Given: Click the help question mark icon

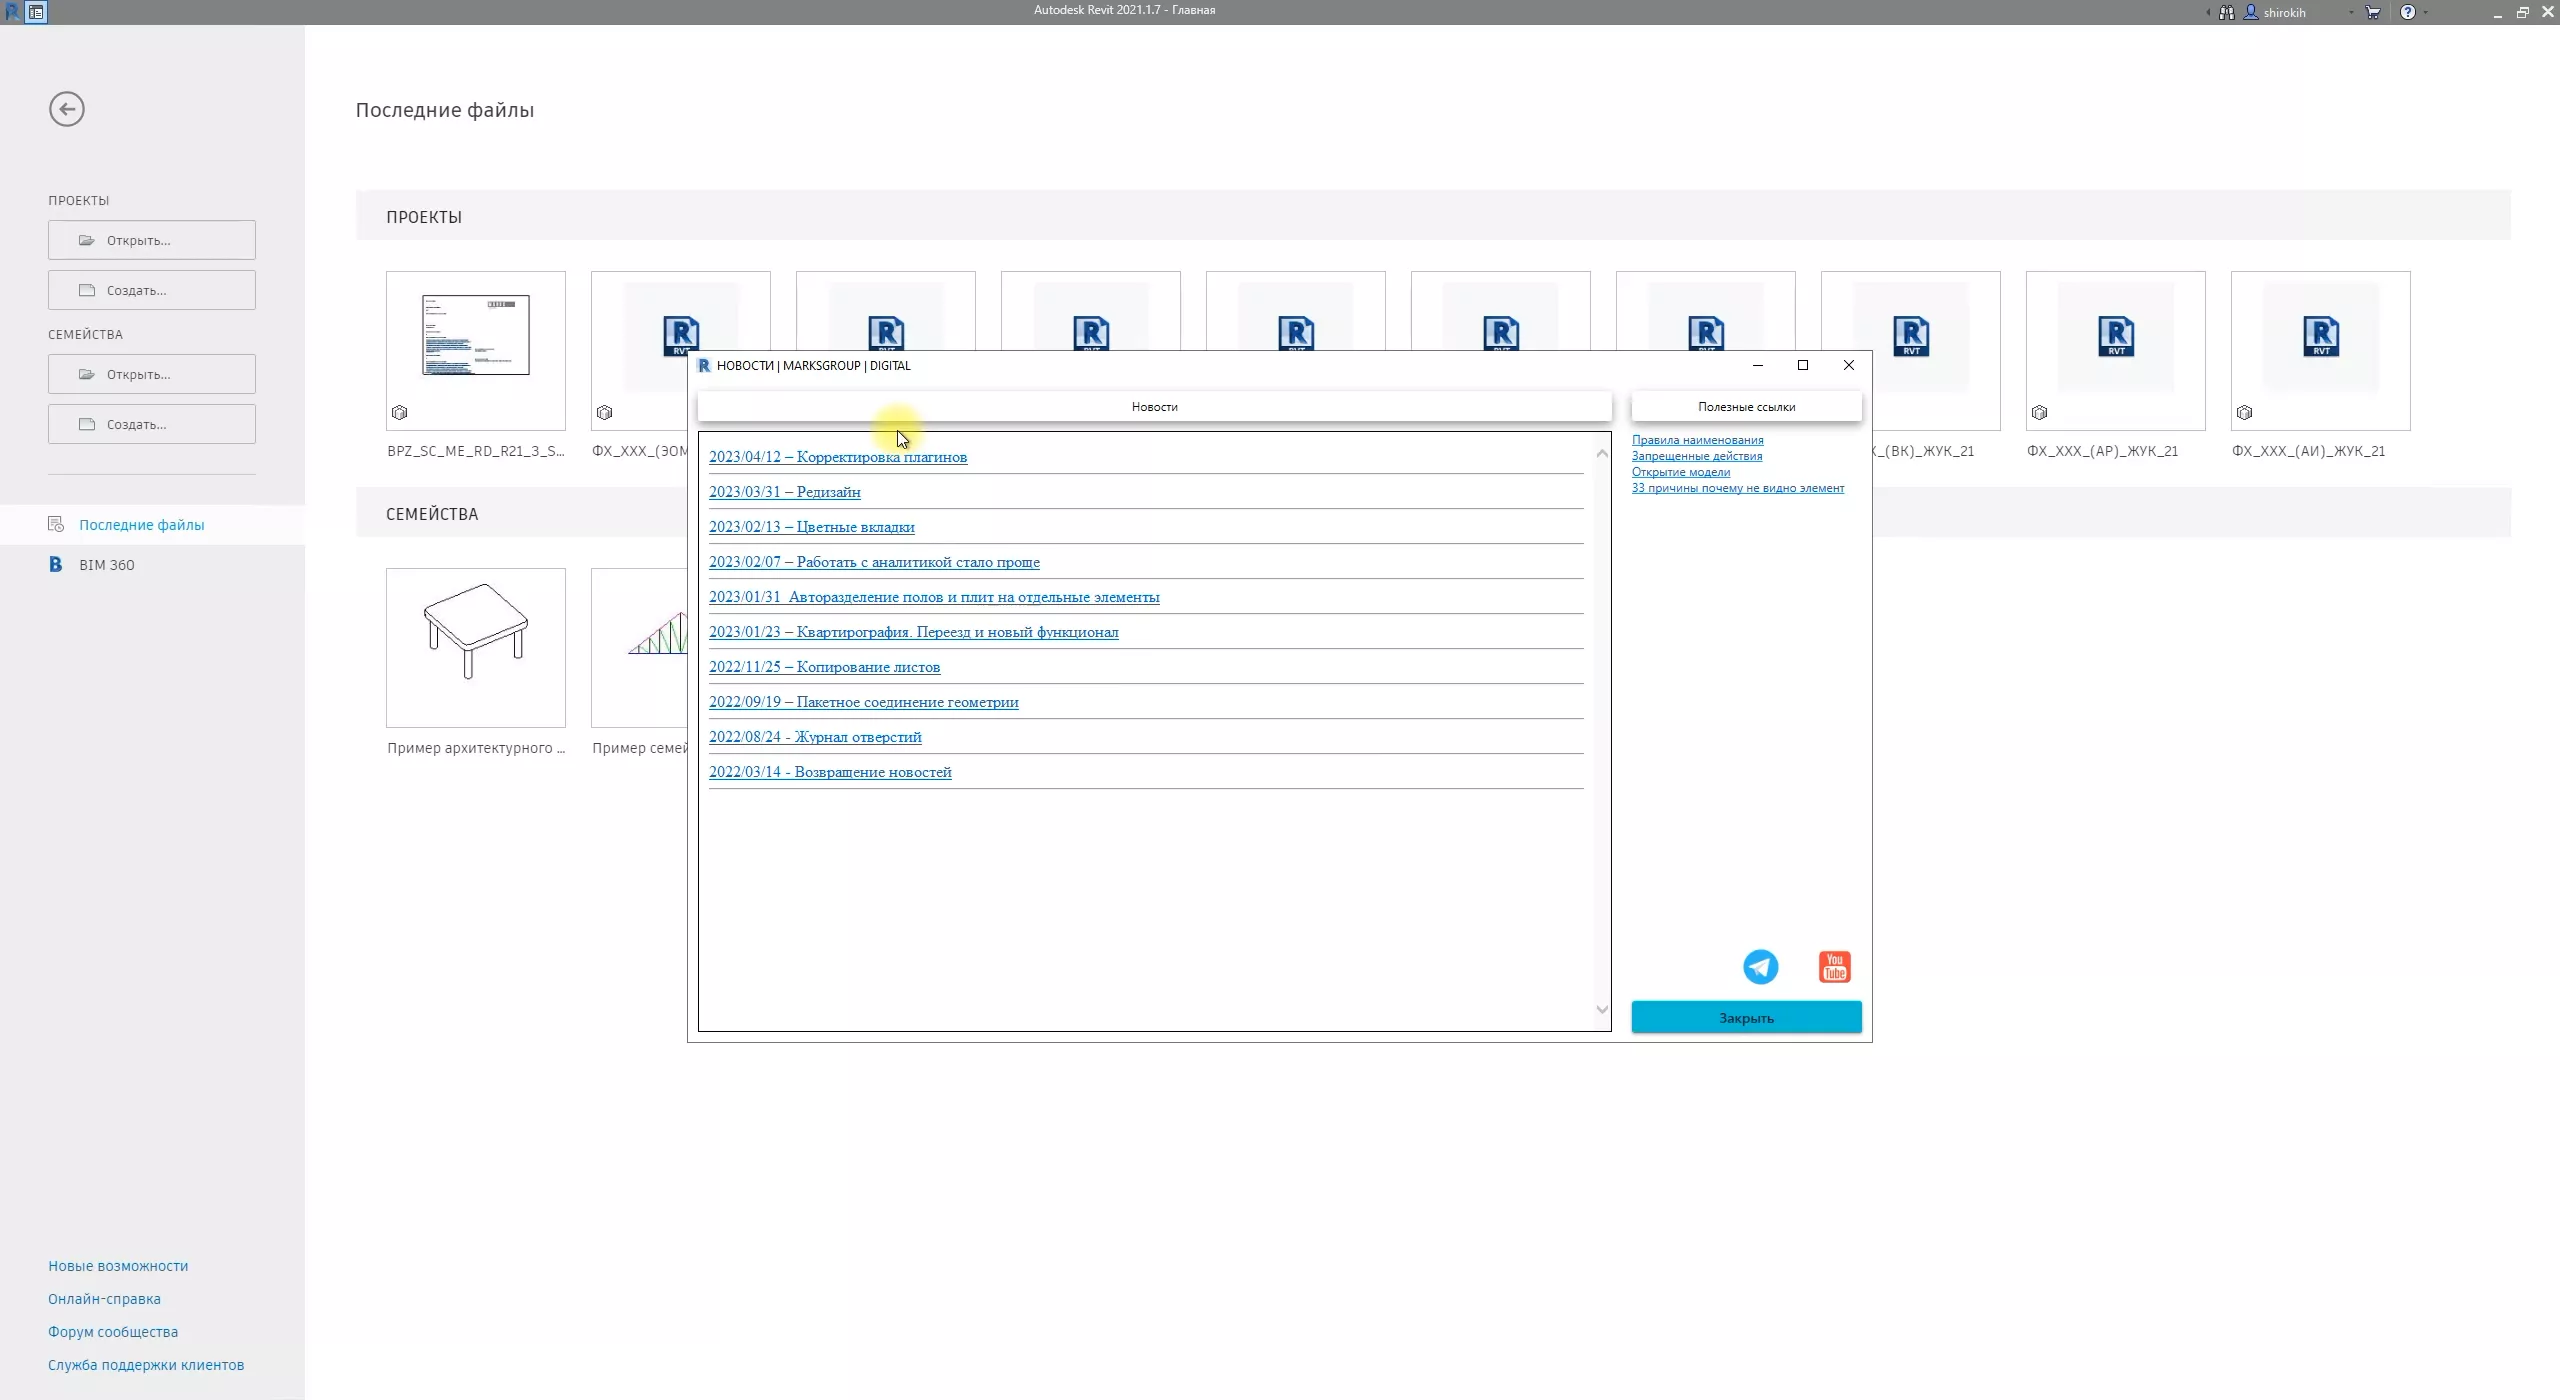Looking at the screenshot, I should [2407, 13].
